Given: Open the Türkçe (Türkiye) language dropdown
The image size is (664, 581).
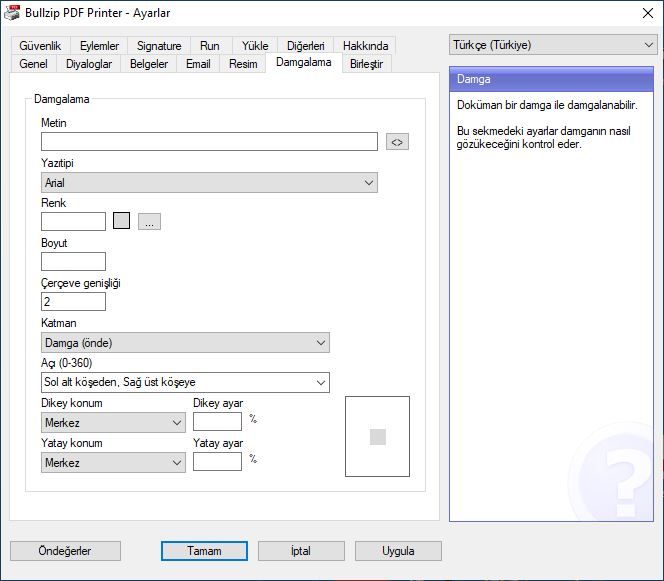Looking at the screenshot, I should (x=553, y=45).
